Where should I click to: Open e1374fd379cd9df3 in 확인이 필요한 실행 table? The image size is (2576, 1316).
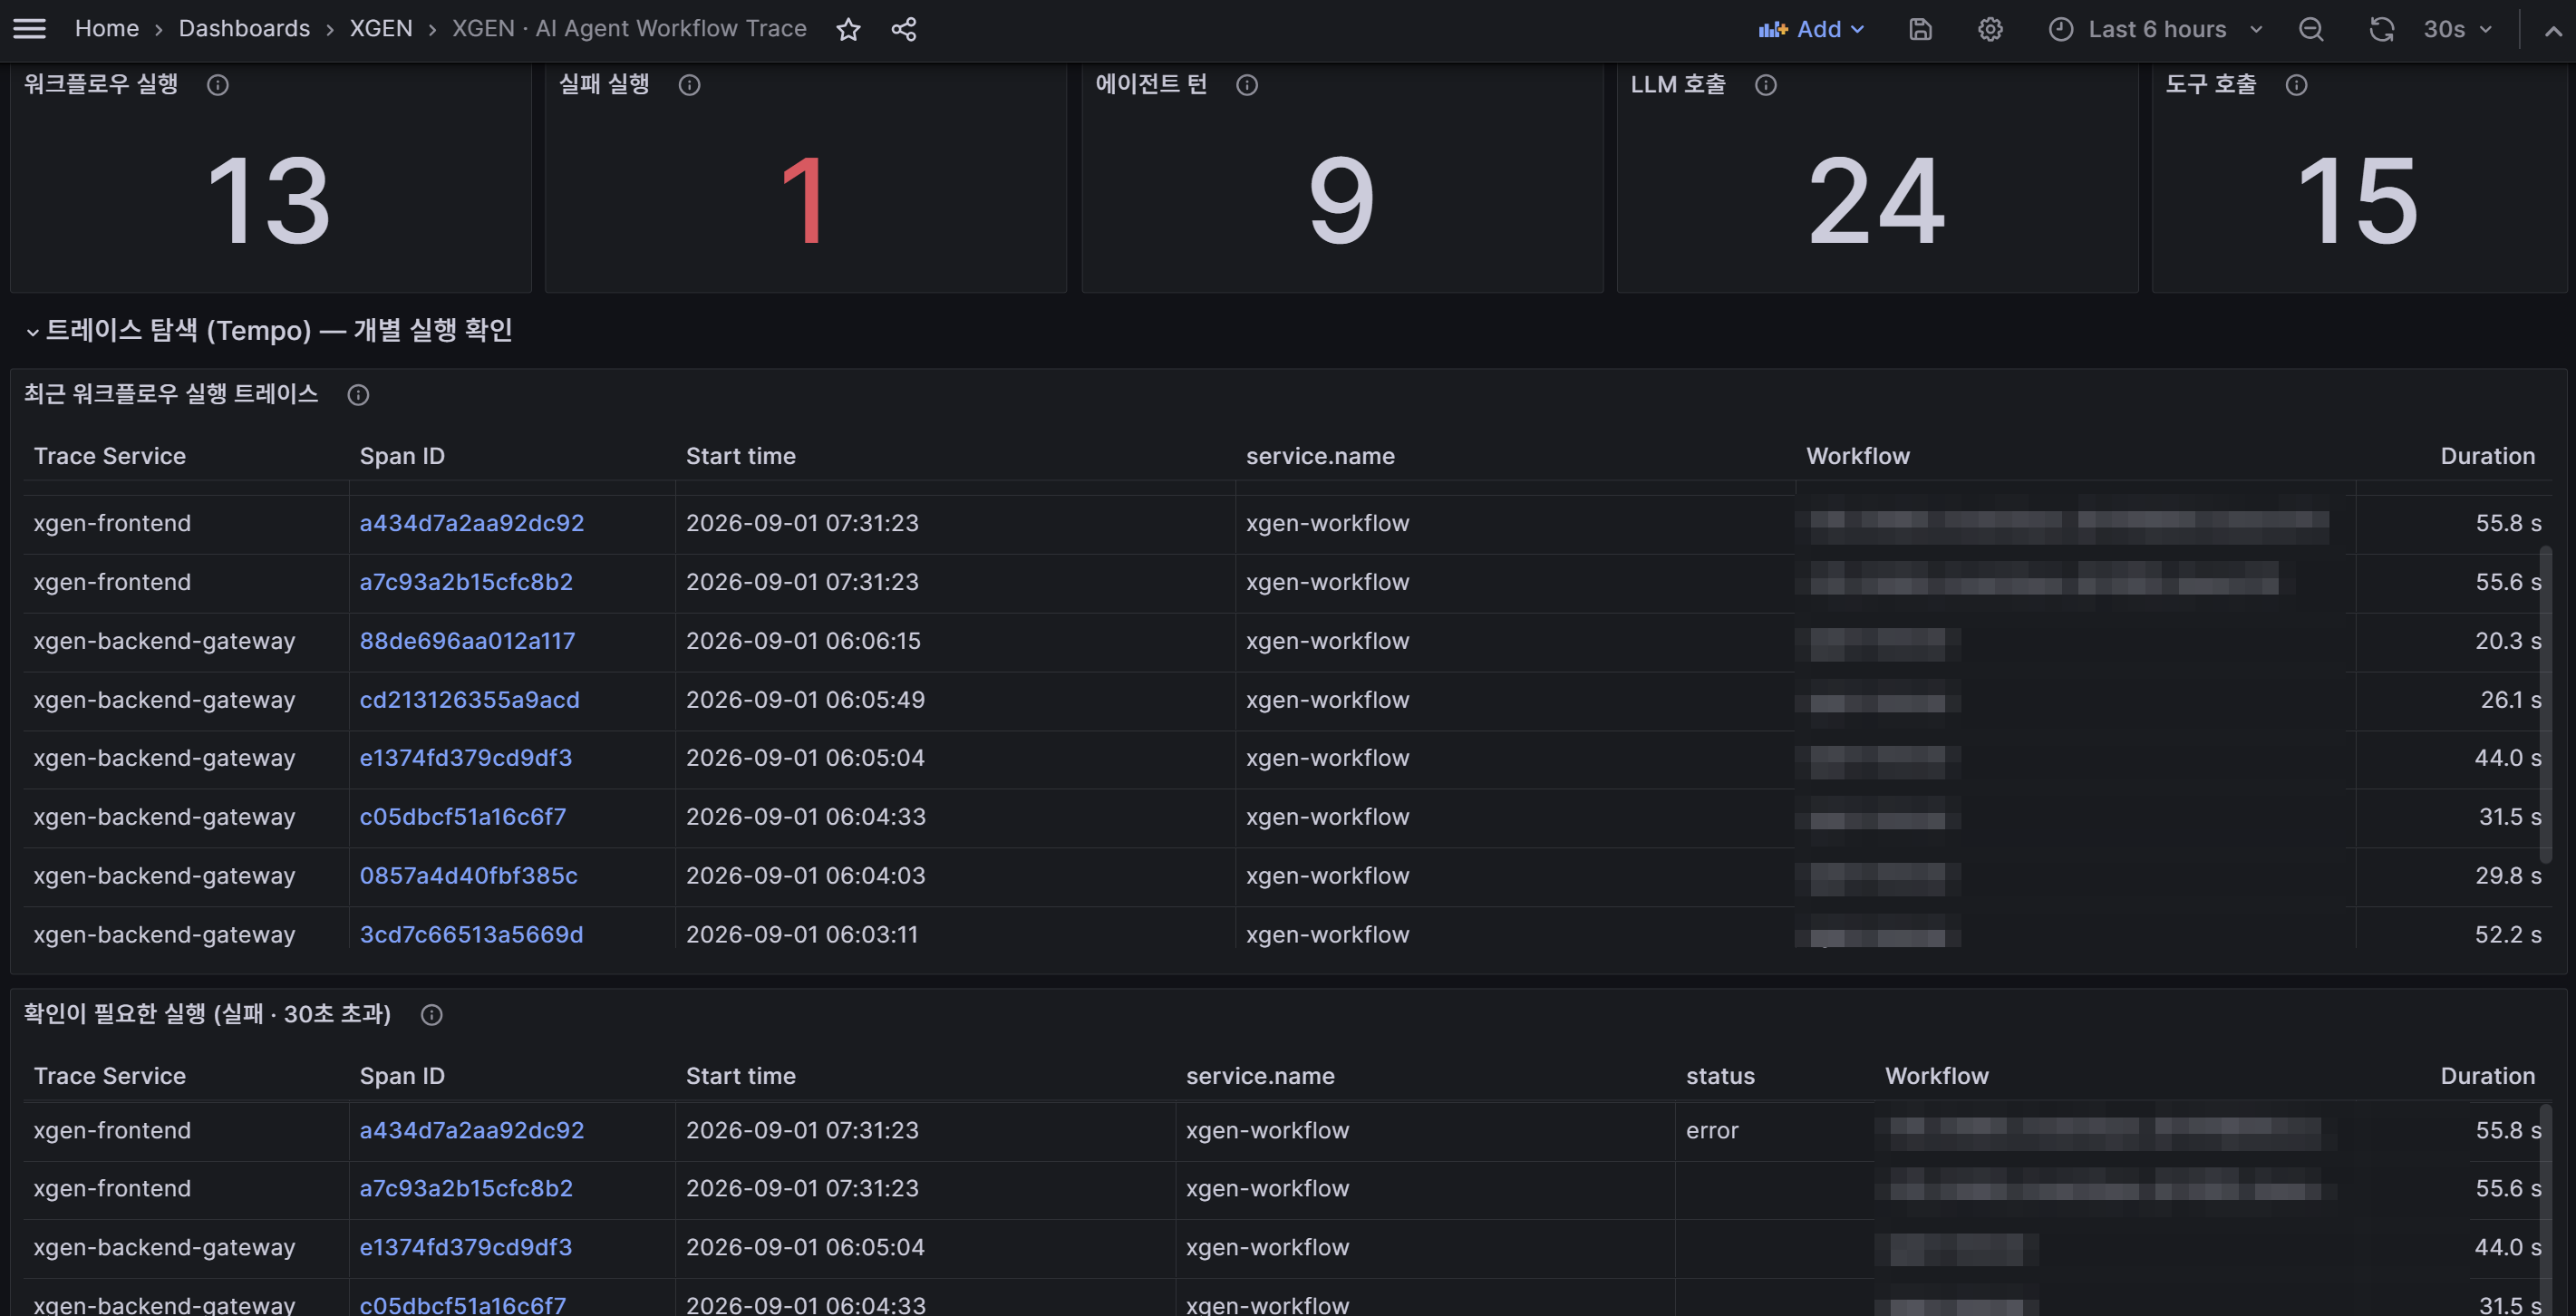click(466, 1248)
